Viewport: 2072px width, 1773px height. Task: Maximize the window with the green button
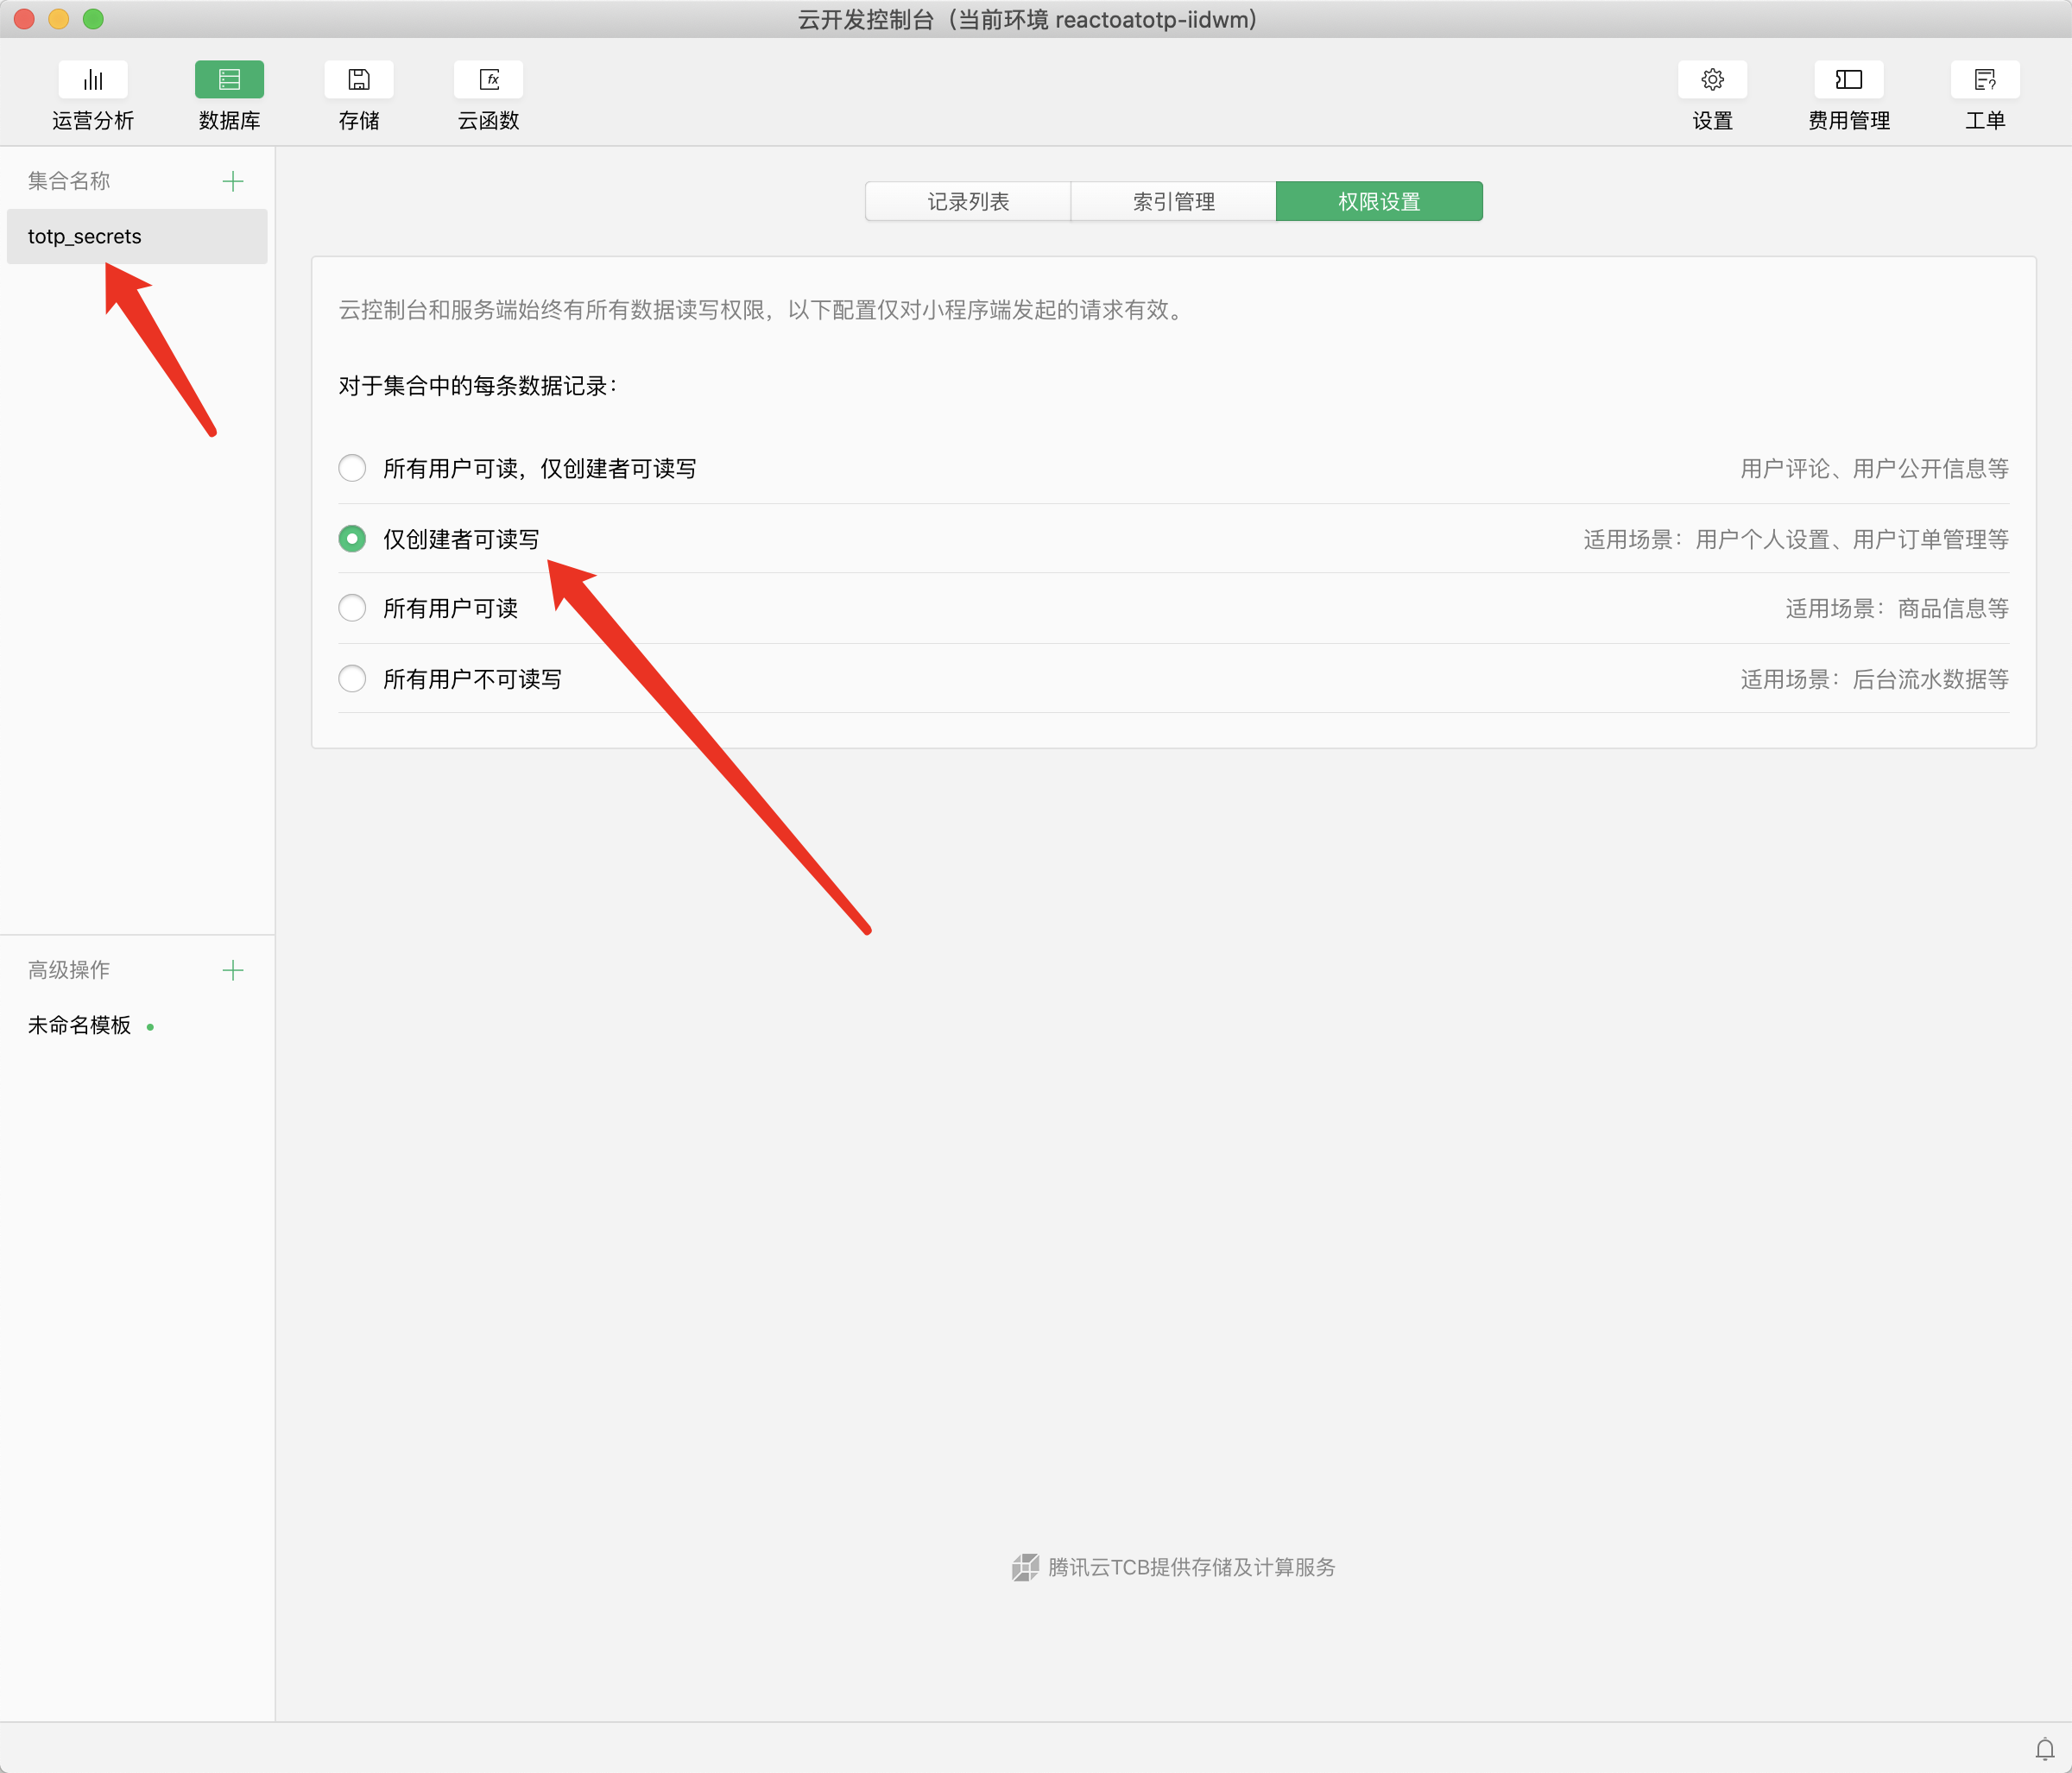tap(93, 19)
